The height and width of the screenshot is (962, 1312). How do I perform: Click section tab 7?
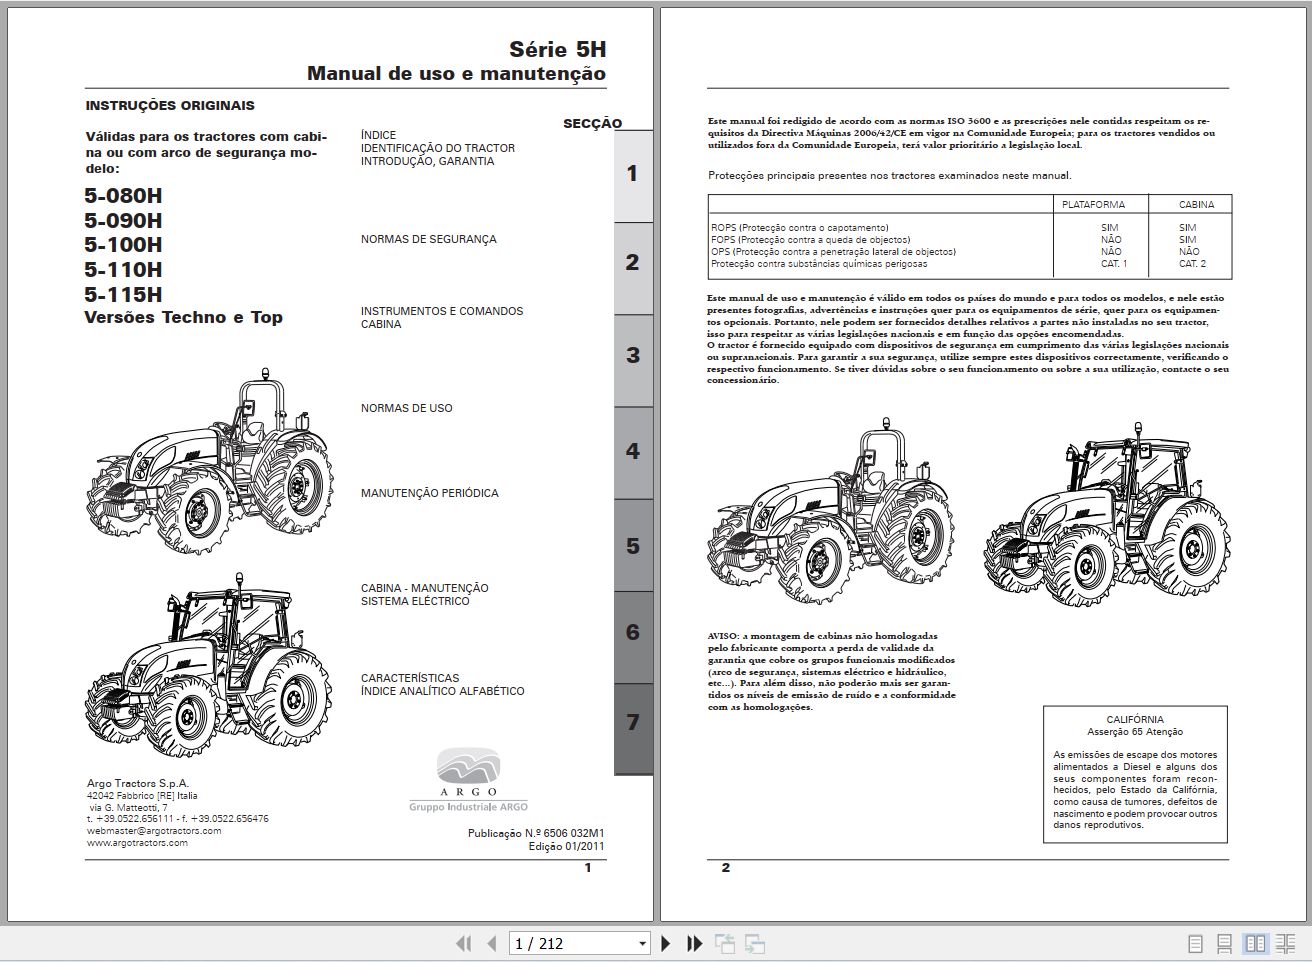pos(632,722)
